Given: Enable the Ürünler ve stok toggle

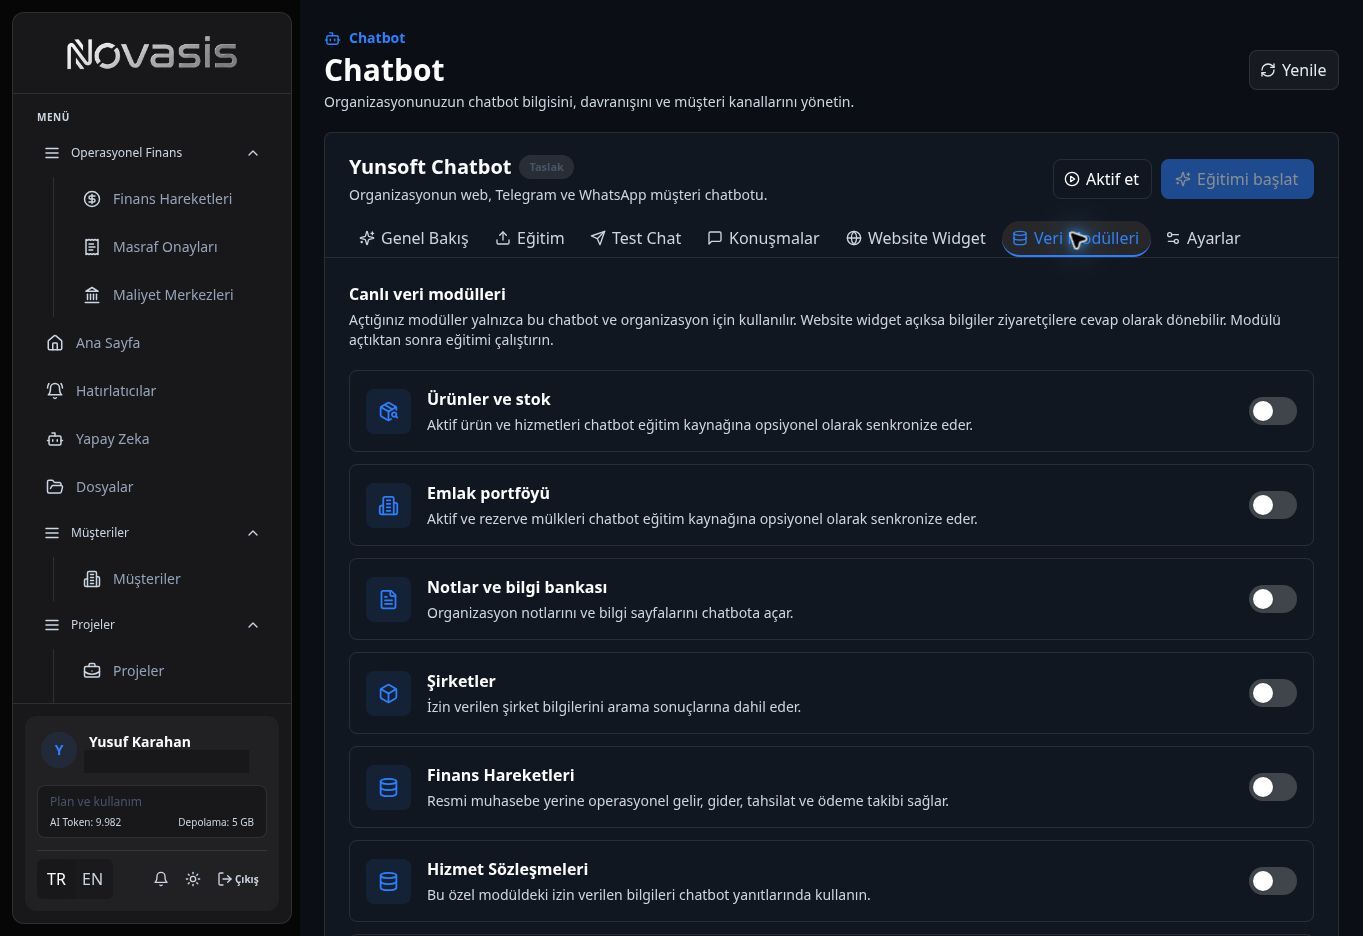Looking at the screenshot, I should pos(1273,411).
